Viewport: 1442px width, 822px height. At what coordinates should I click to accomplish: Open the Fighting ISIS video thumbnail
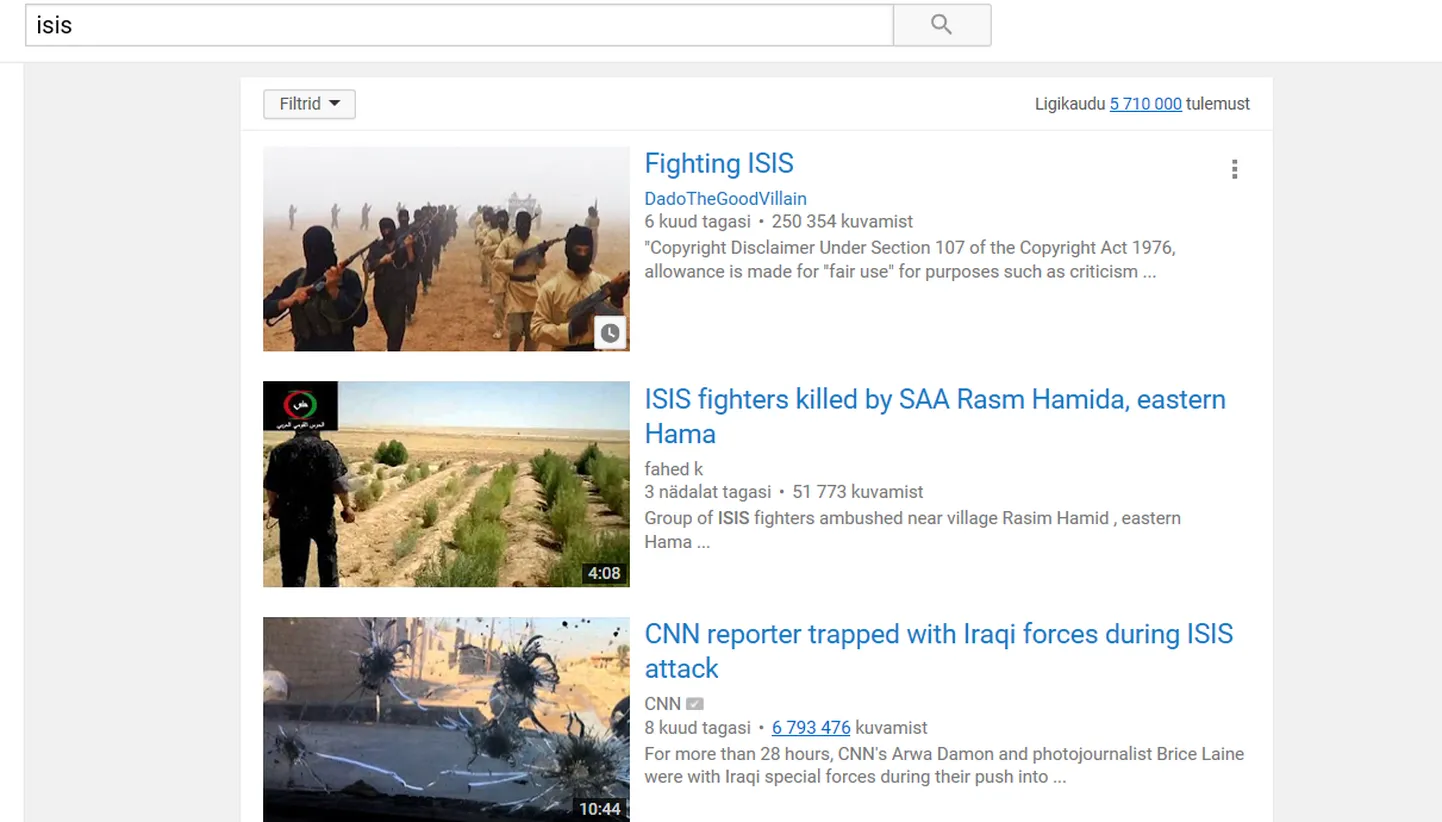click(446, 249)
